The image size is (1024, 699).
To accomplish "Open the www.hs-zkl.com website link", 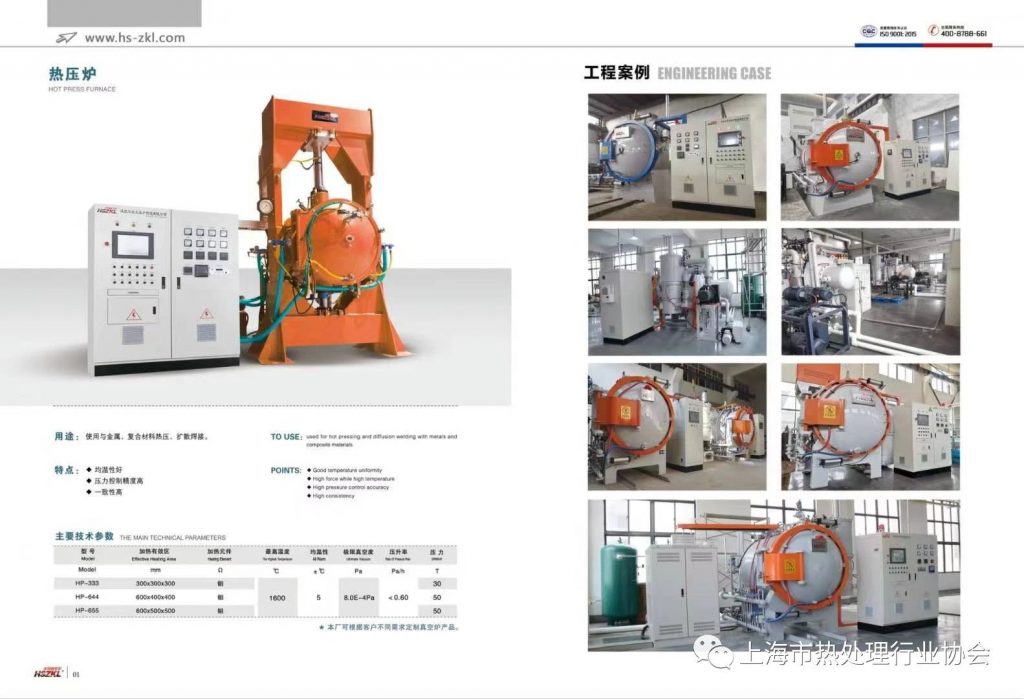I will tap(134, 38).
